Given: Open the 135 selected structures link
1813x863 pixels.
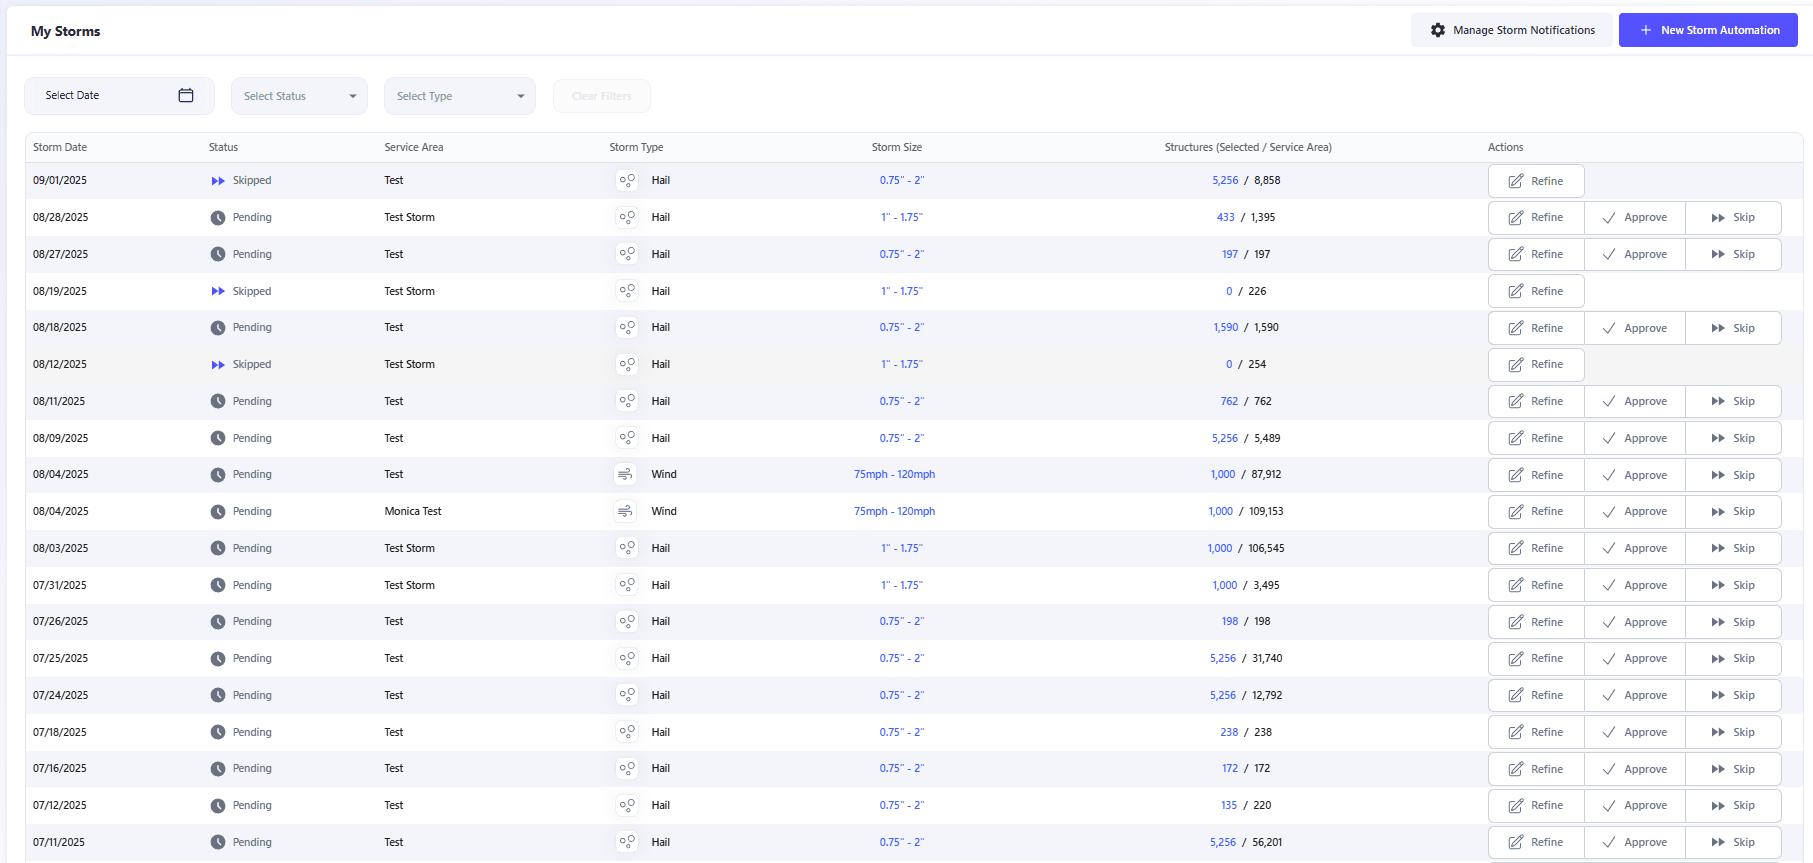Looking at the screenshot, I should 1229,805.
